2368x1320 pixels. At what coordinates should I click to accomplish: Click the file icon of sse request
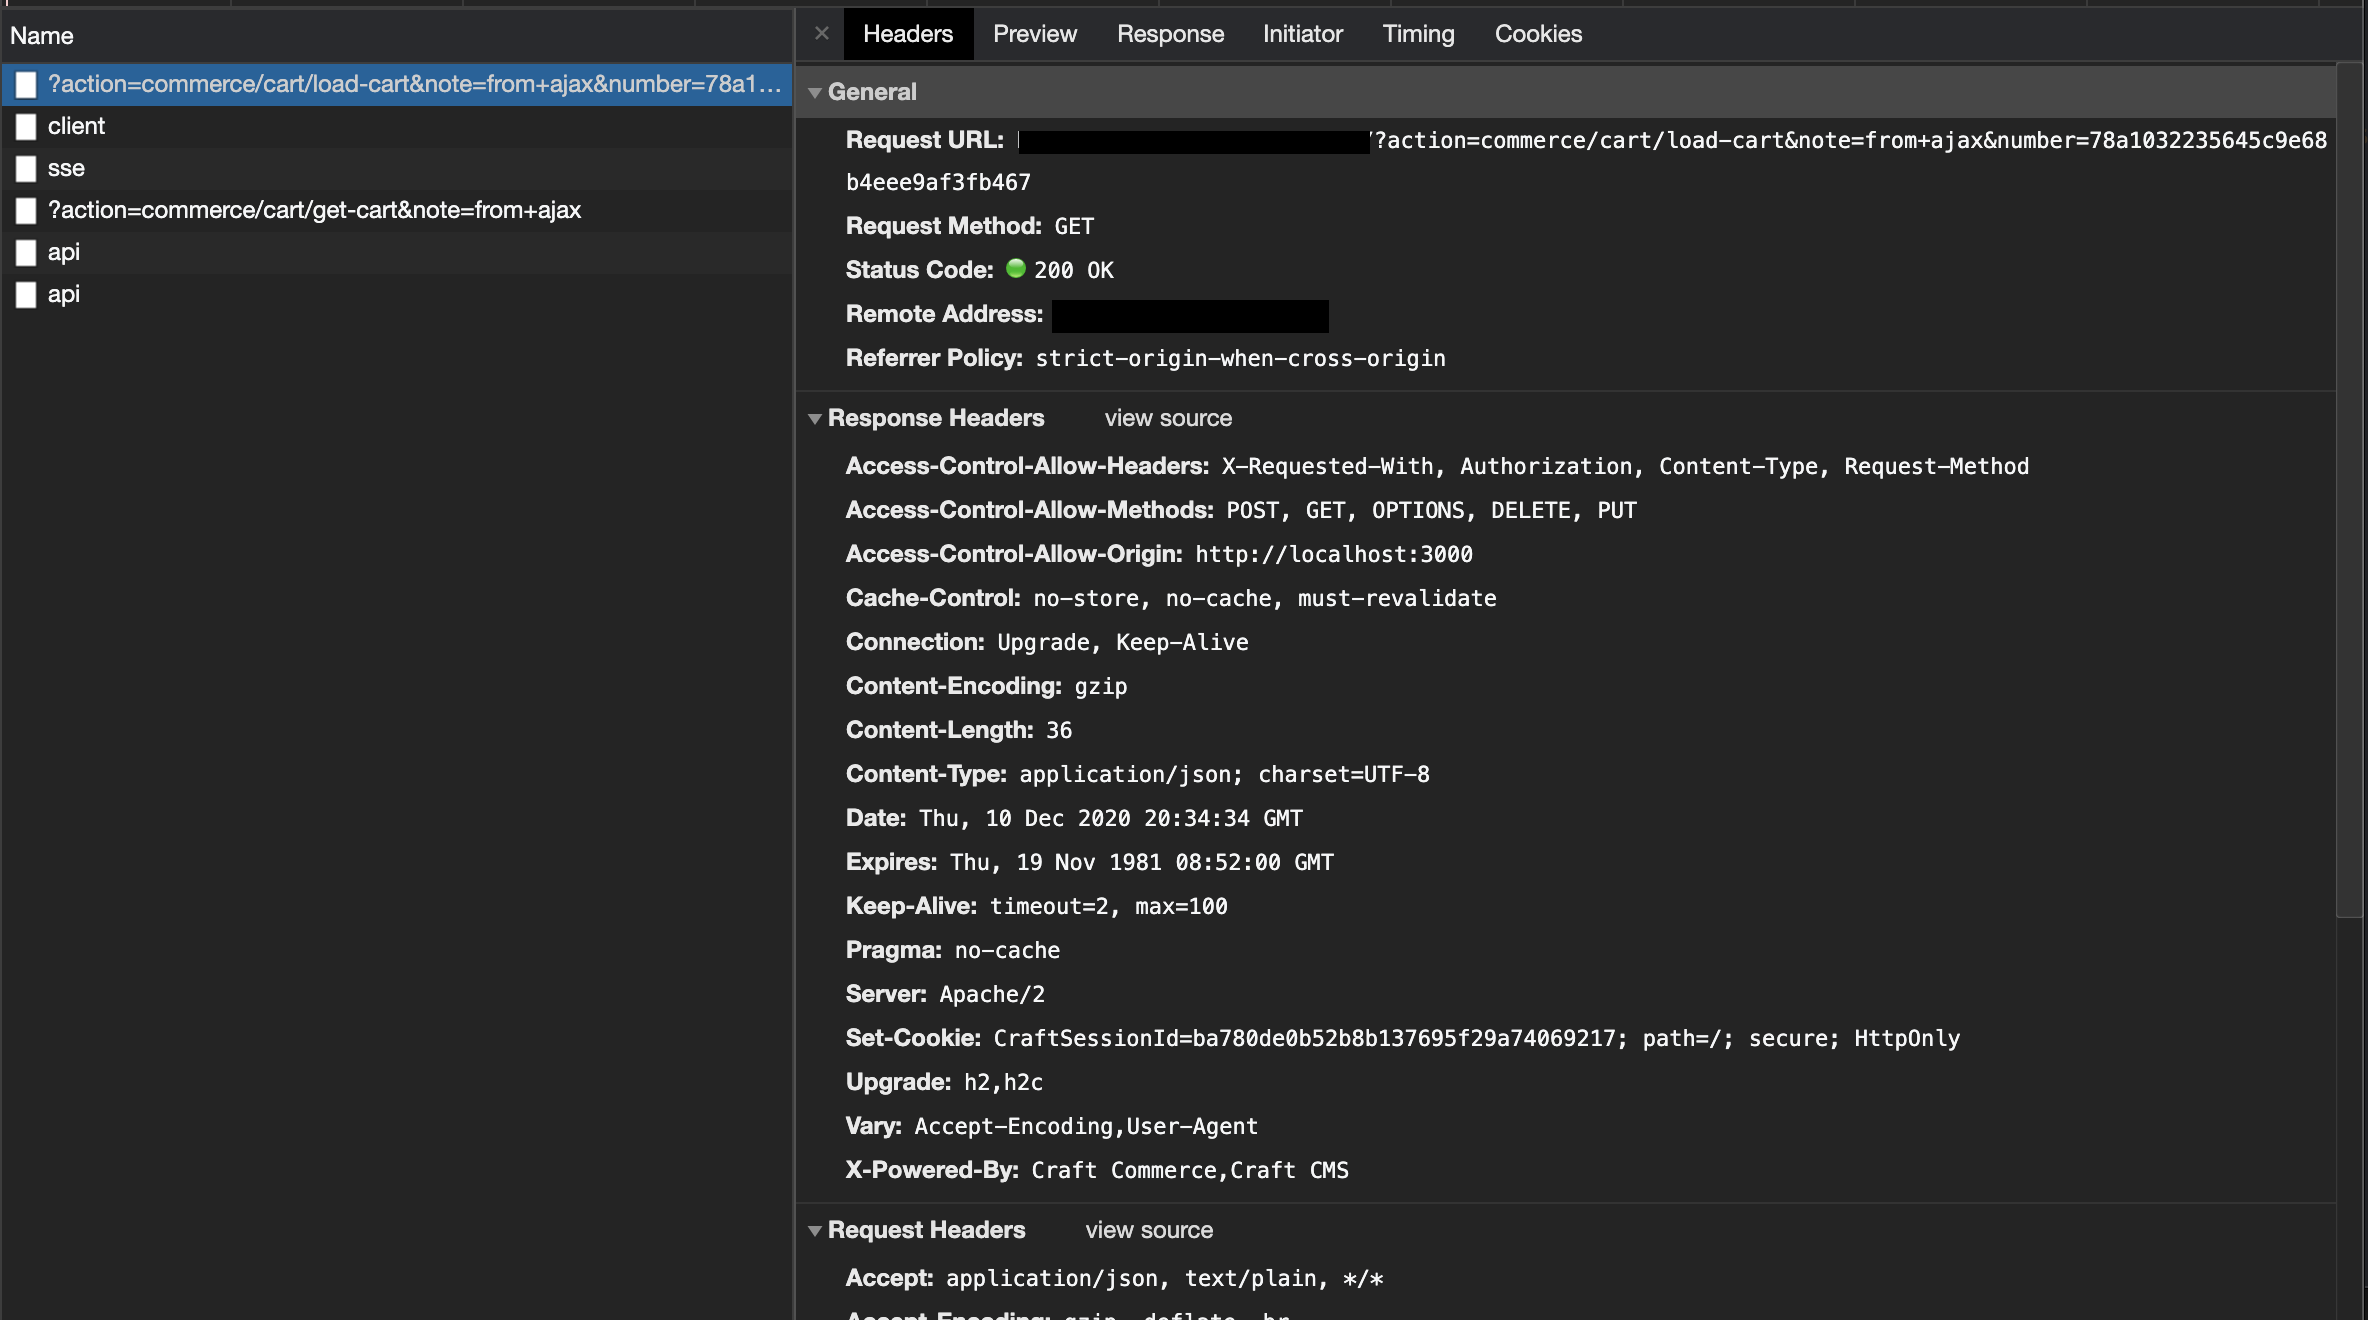click(26, 169)
